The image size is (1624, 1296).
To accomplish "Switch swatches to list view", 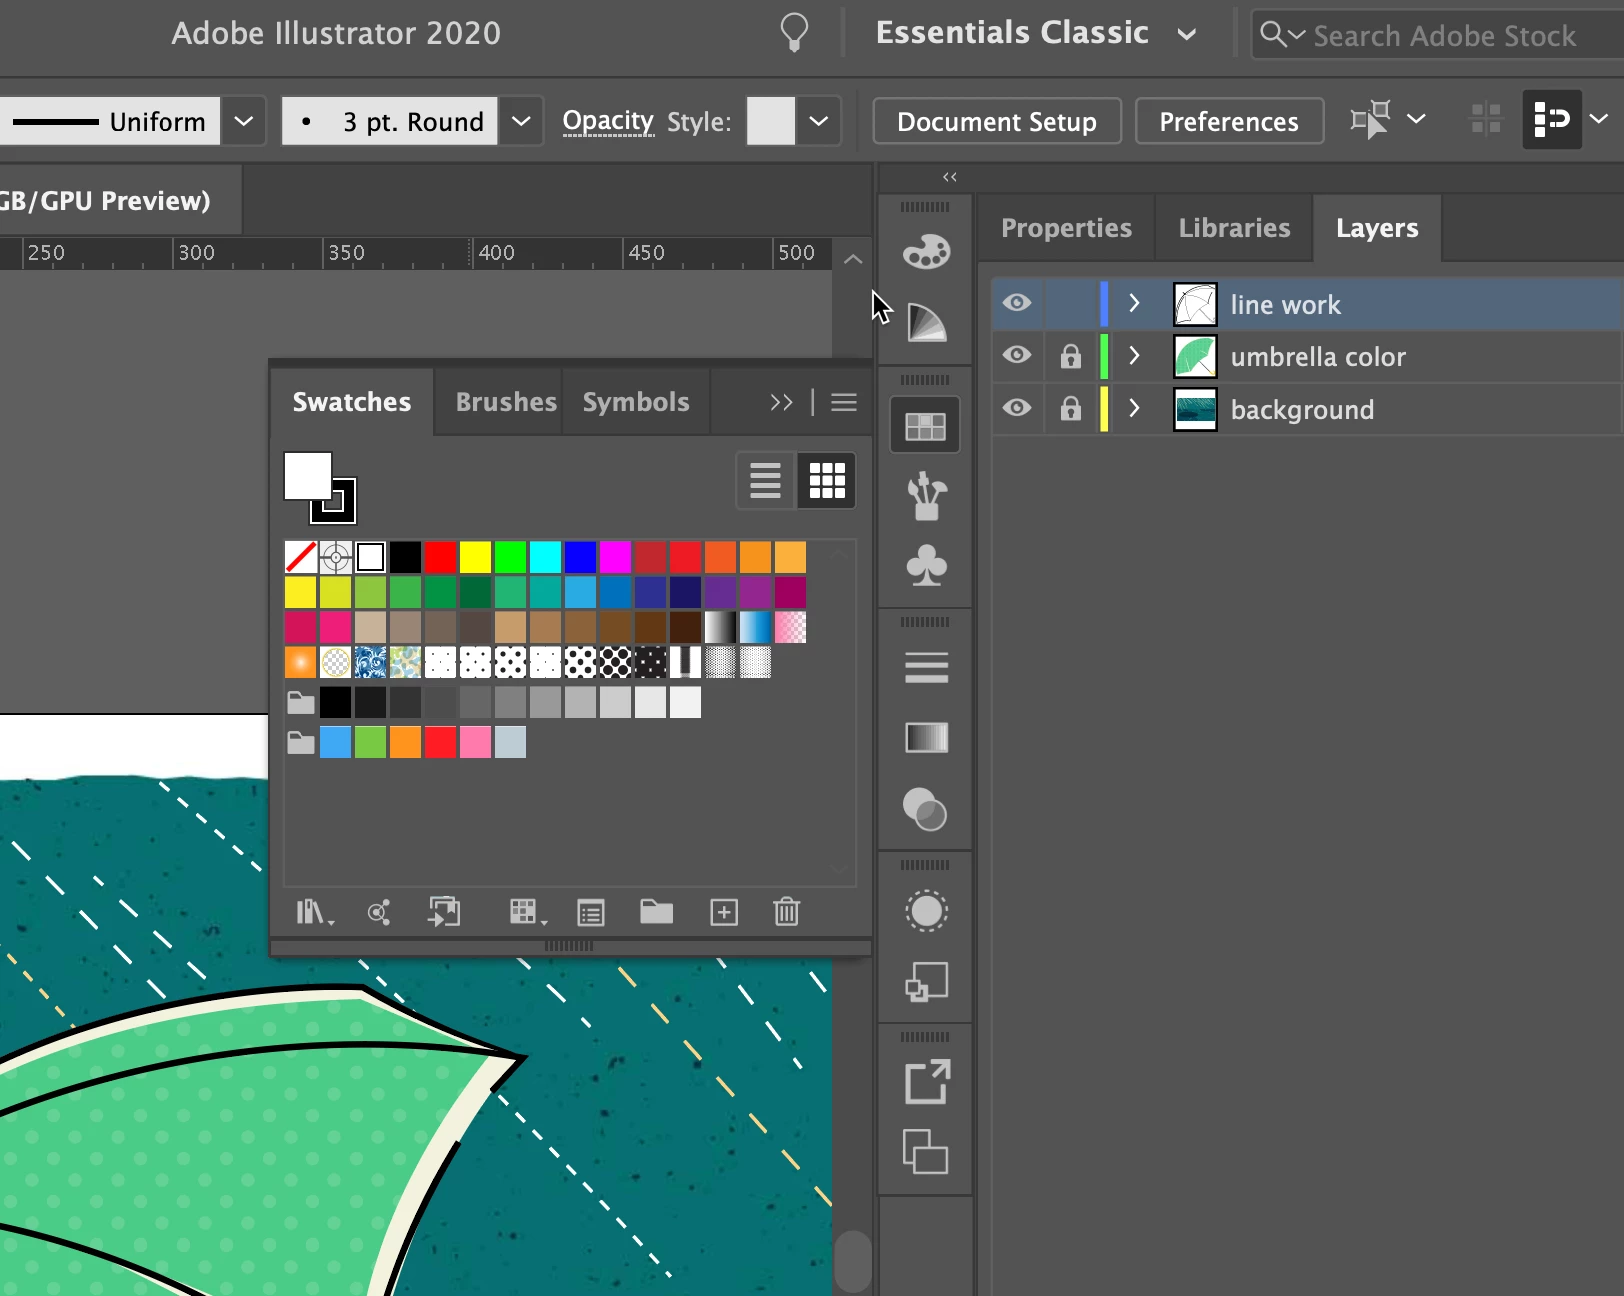I will point(765,481).
